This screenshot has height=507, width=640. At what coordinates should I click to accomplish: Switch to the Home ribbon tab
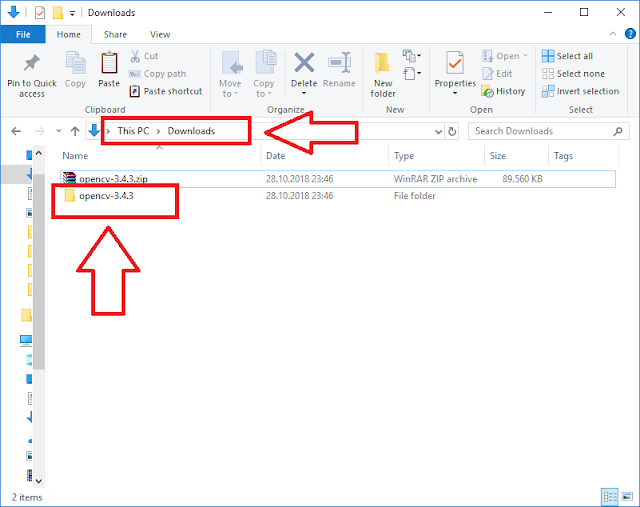(69, 35)
